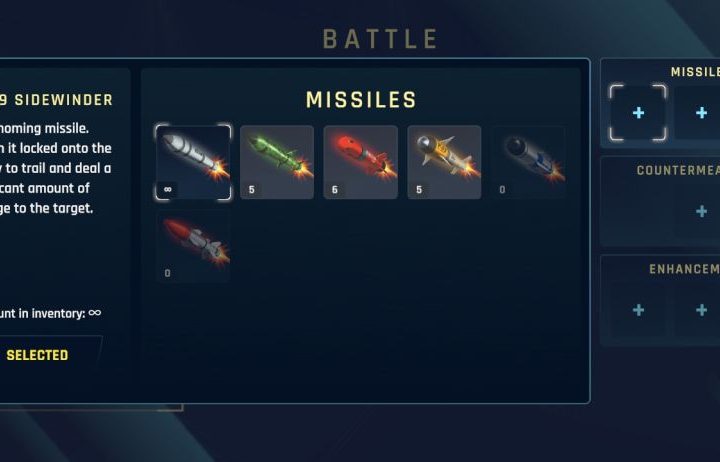Viewport: 720px width, 462px height.
Task: Select the red-nosed gray missile in second row
Action: click(193, 246)
